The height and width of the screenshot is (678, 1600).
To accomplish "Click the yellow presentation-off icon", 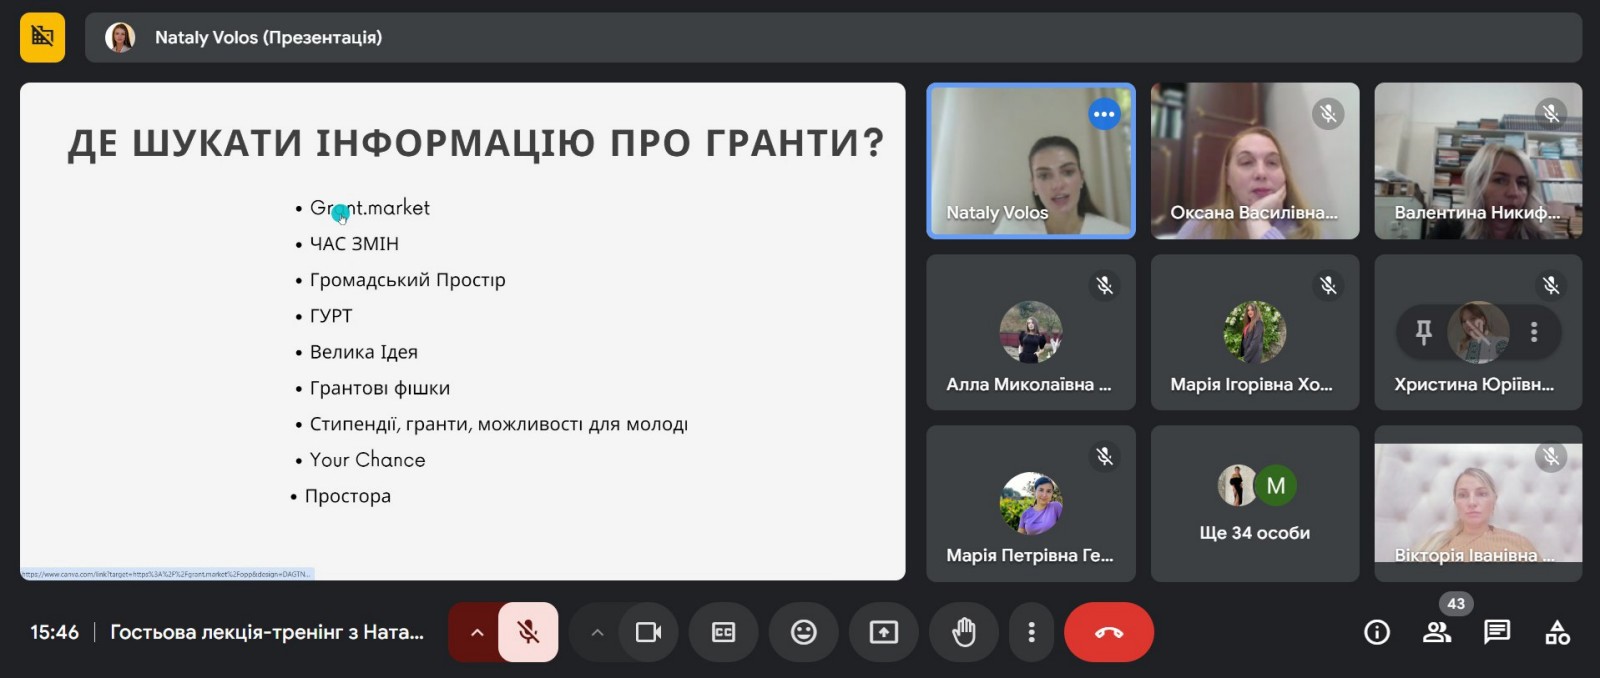I will point(42,37).
